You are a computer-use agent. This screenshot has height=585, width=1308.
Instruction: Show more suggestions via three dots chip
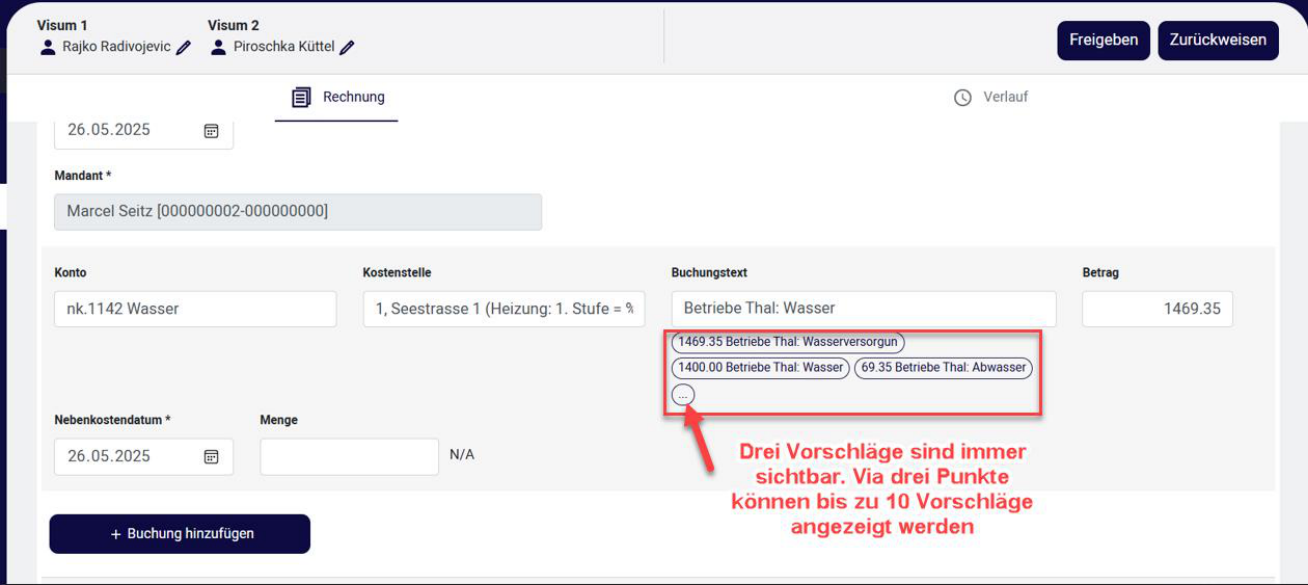point(683,395)
